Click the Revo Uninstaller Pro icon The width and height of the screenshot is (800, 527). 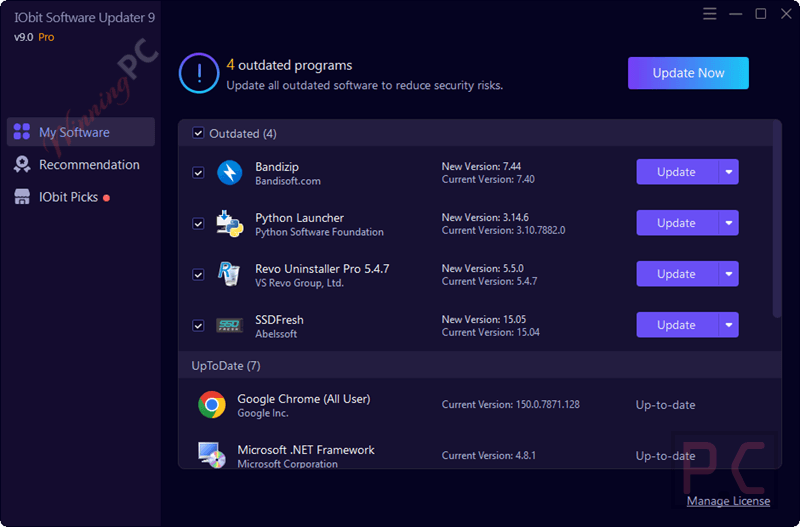229,274
